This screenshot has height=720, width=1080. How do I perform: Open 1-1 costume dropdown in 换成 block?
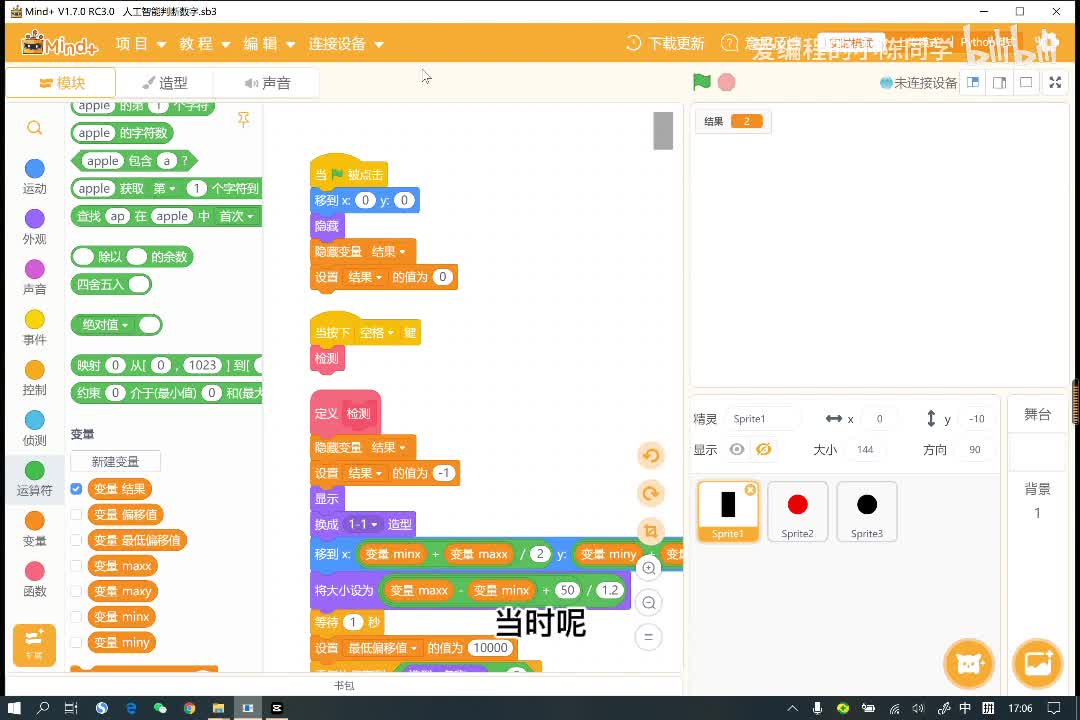[x=363, y=524]
